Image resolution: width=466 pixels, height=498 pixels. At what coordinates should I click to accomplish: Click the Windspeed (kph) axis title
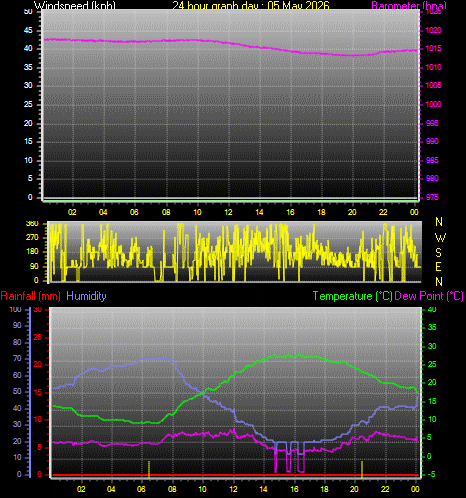(75, 5)
